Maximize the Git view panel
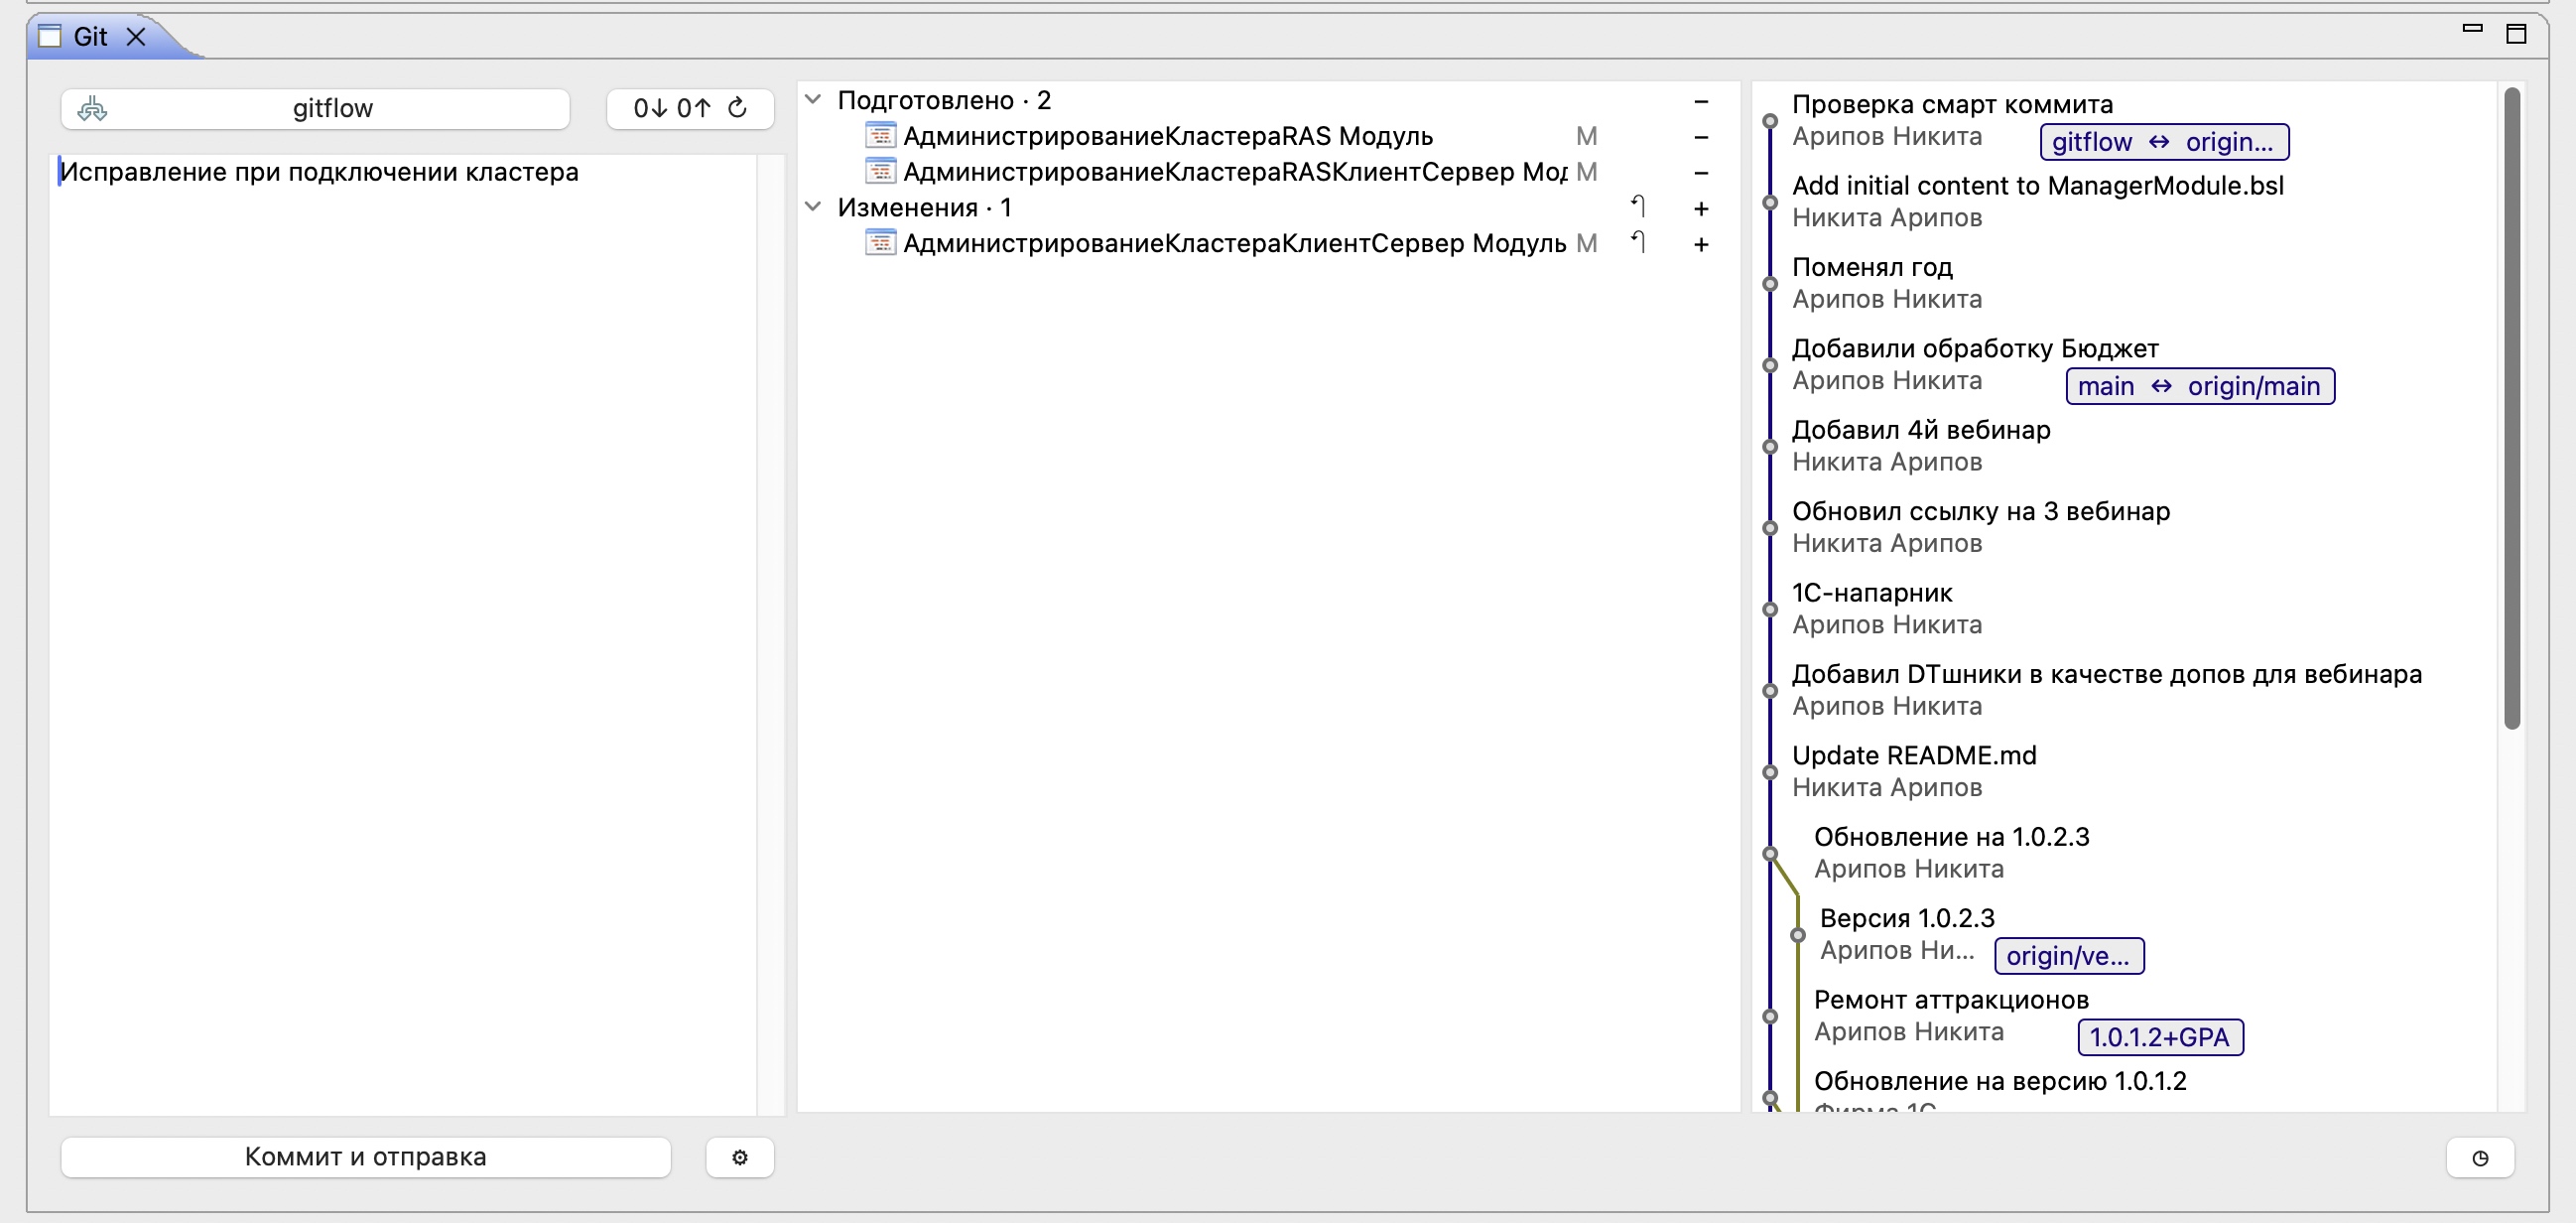The width and height of the screenshot is (2576, 1223). [2517, 33]
